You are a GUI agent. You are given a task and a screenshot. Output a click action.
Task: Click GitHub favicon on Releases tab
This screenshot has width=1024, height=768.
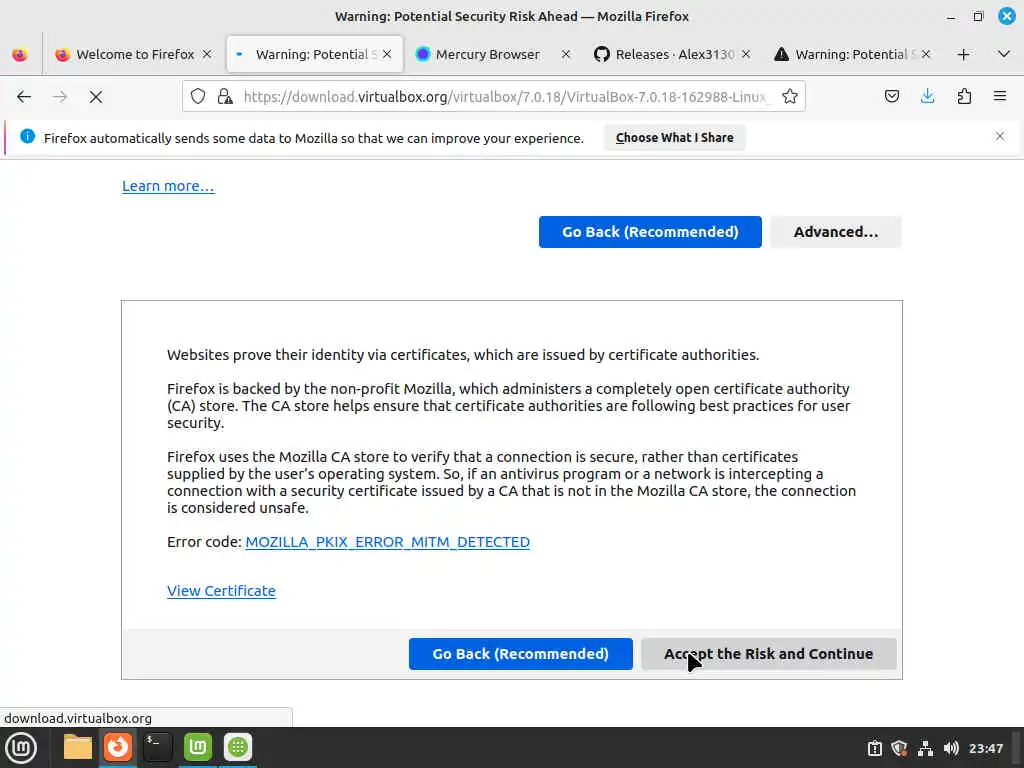(x=601, y=54)
